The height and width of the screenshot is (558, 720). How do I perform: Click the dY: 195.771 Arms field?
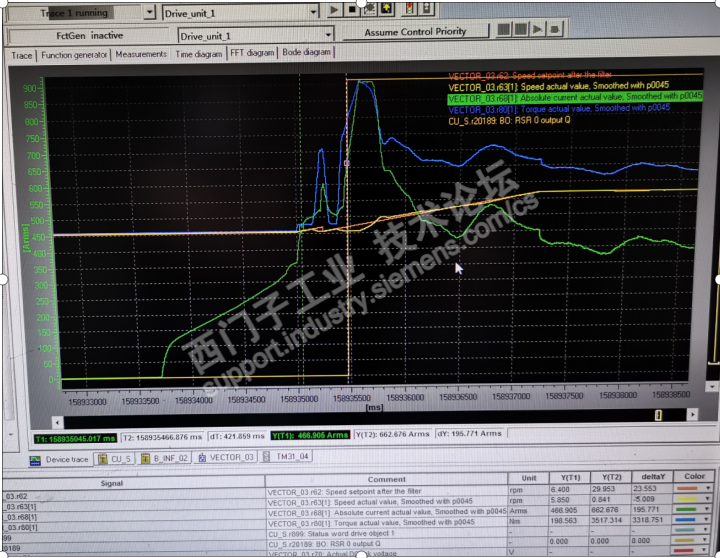click(469, 433)
